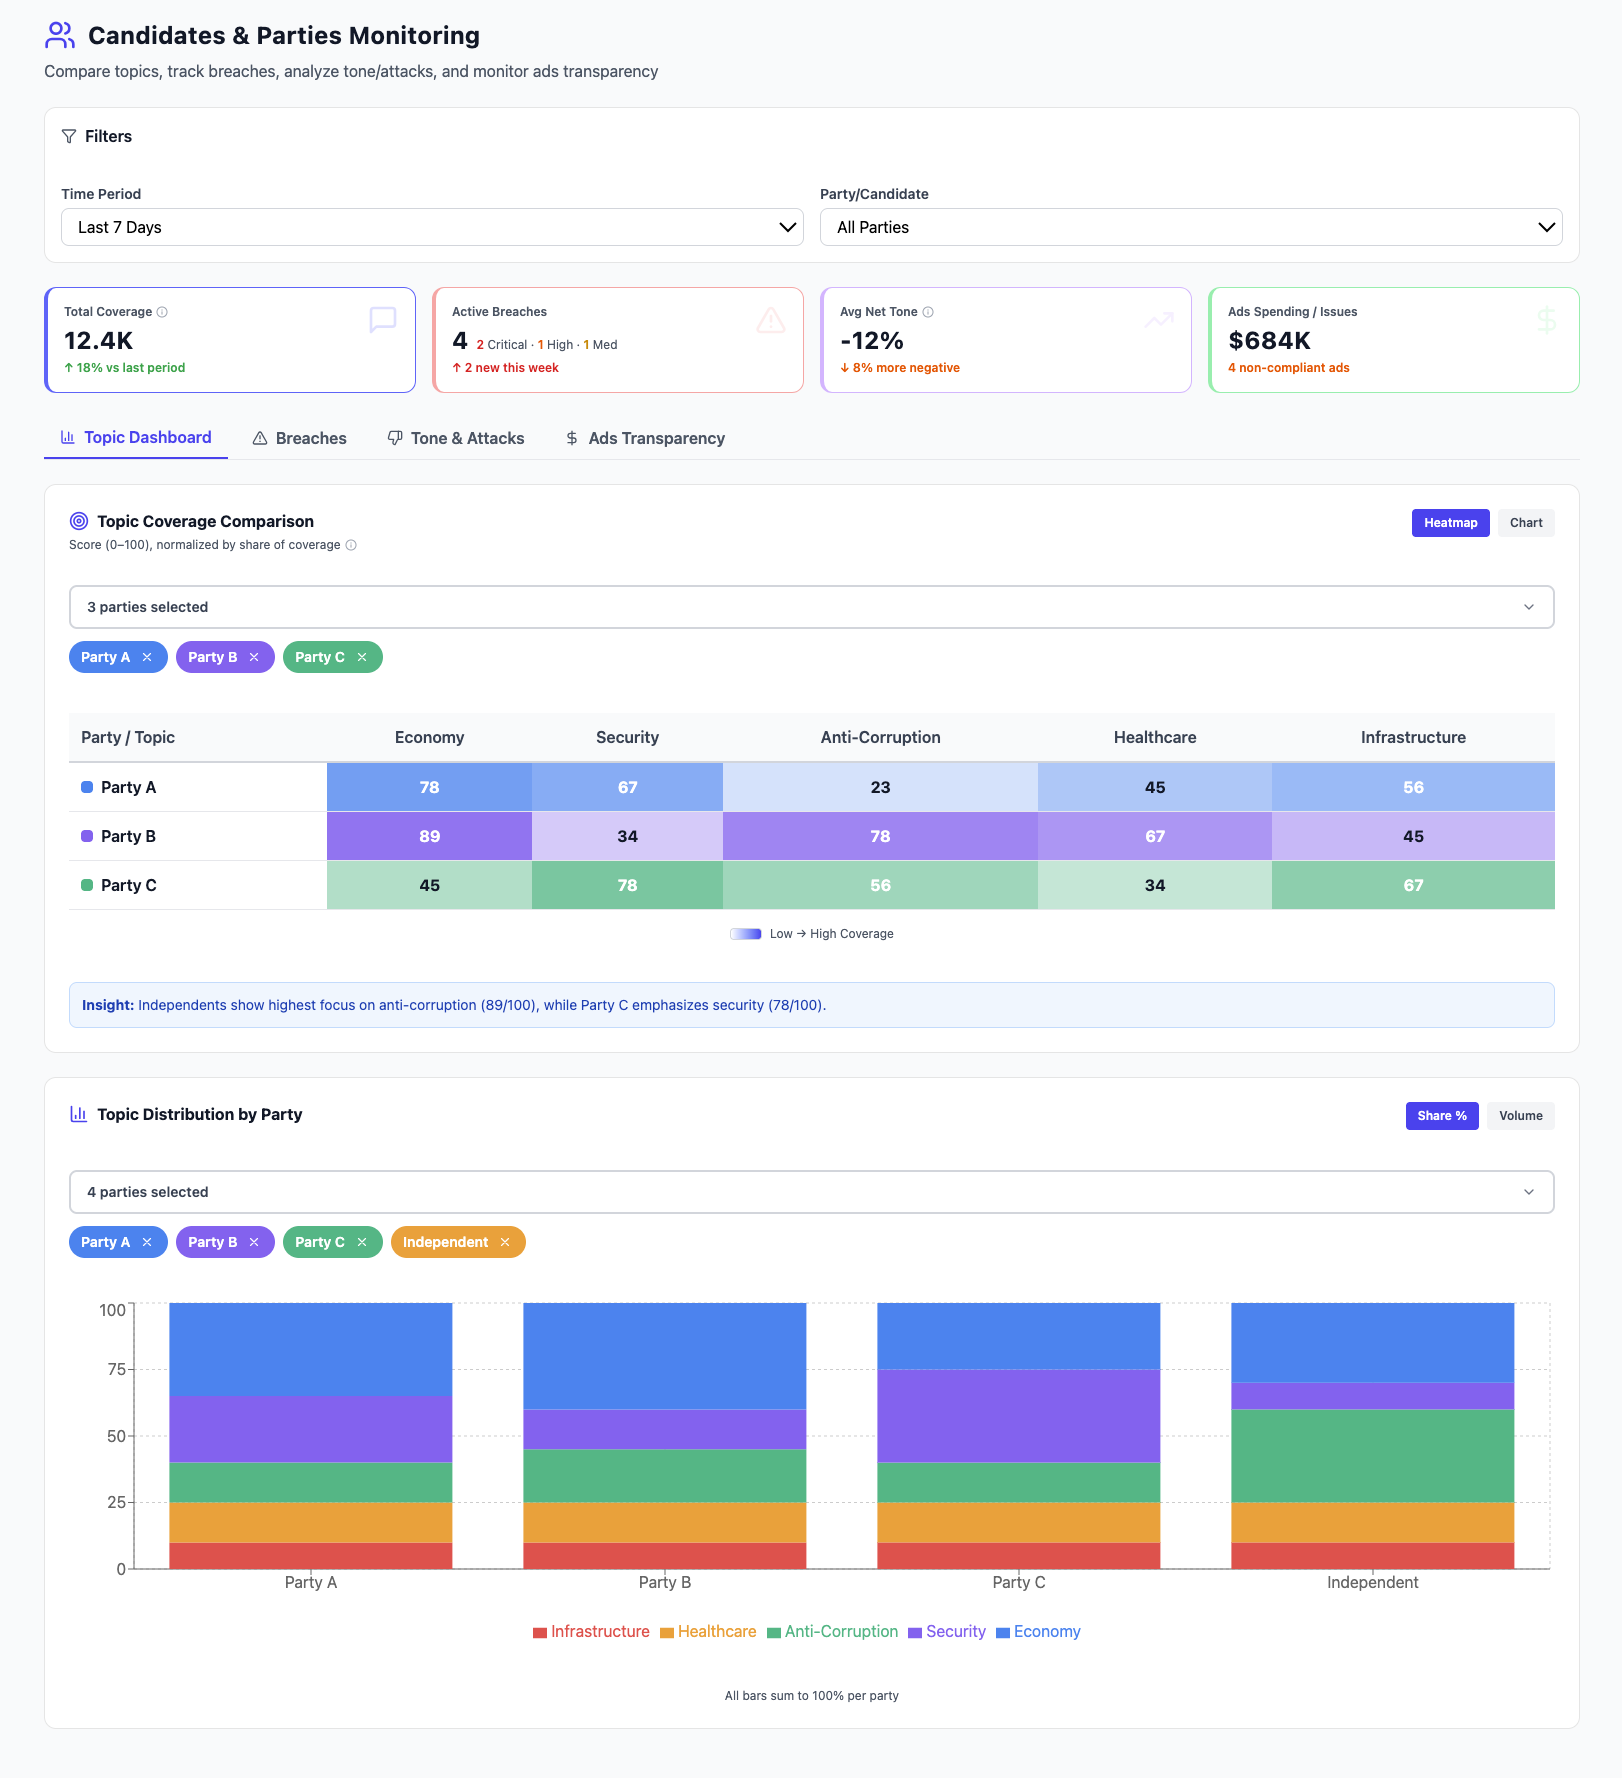This screenshot has height=1778, width=1622.
Task: Click the Party B row label in heatmap
Action: pos(128,836)
